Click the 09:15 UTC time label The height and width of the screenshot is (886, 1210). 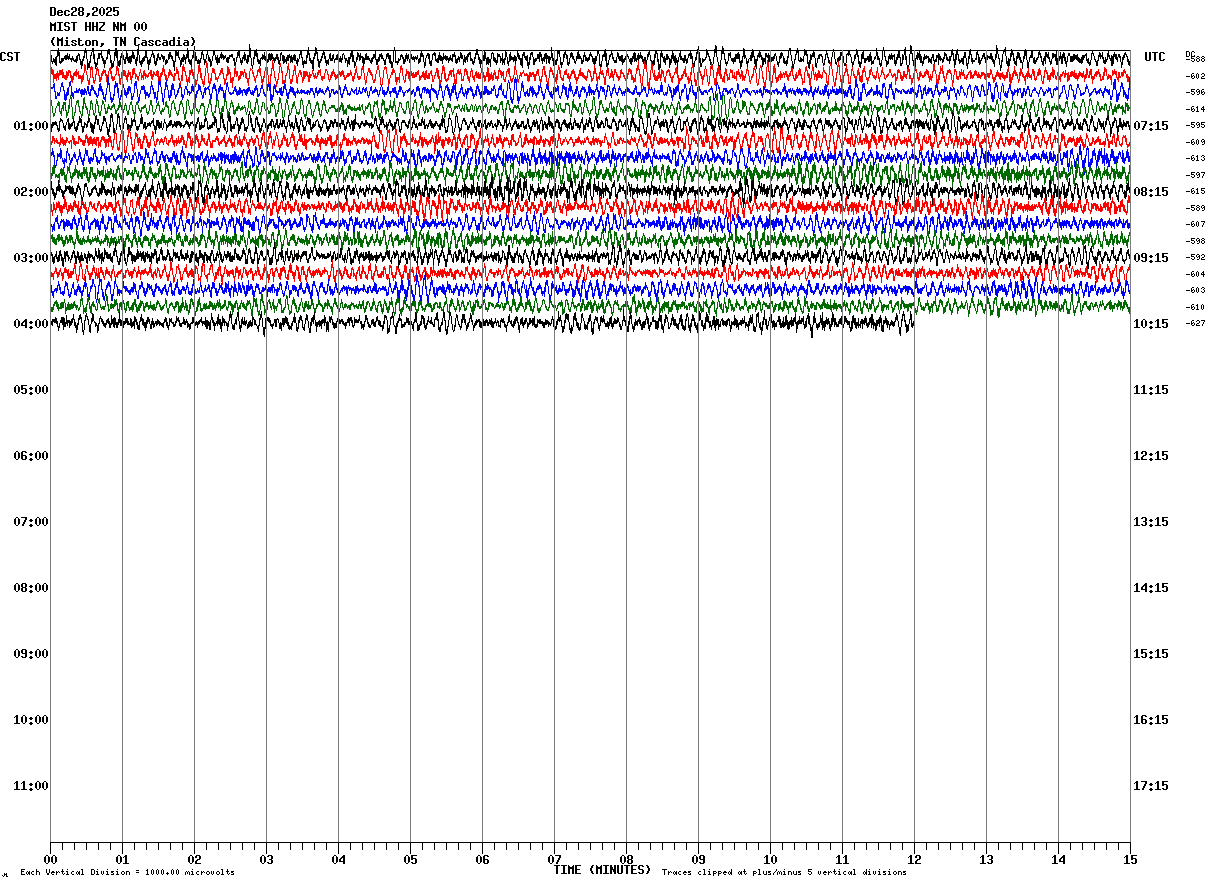[1151, 258]
